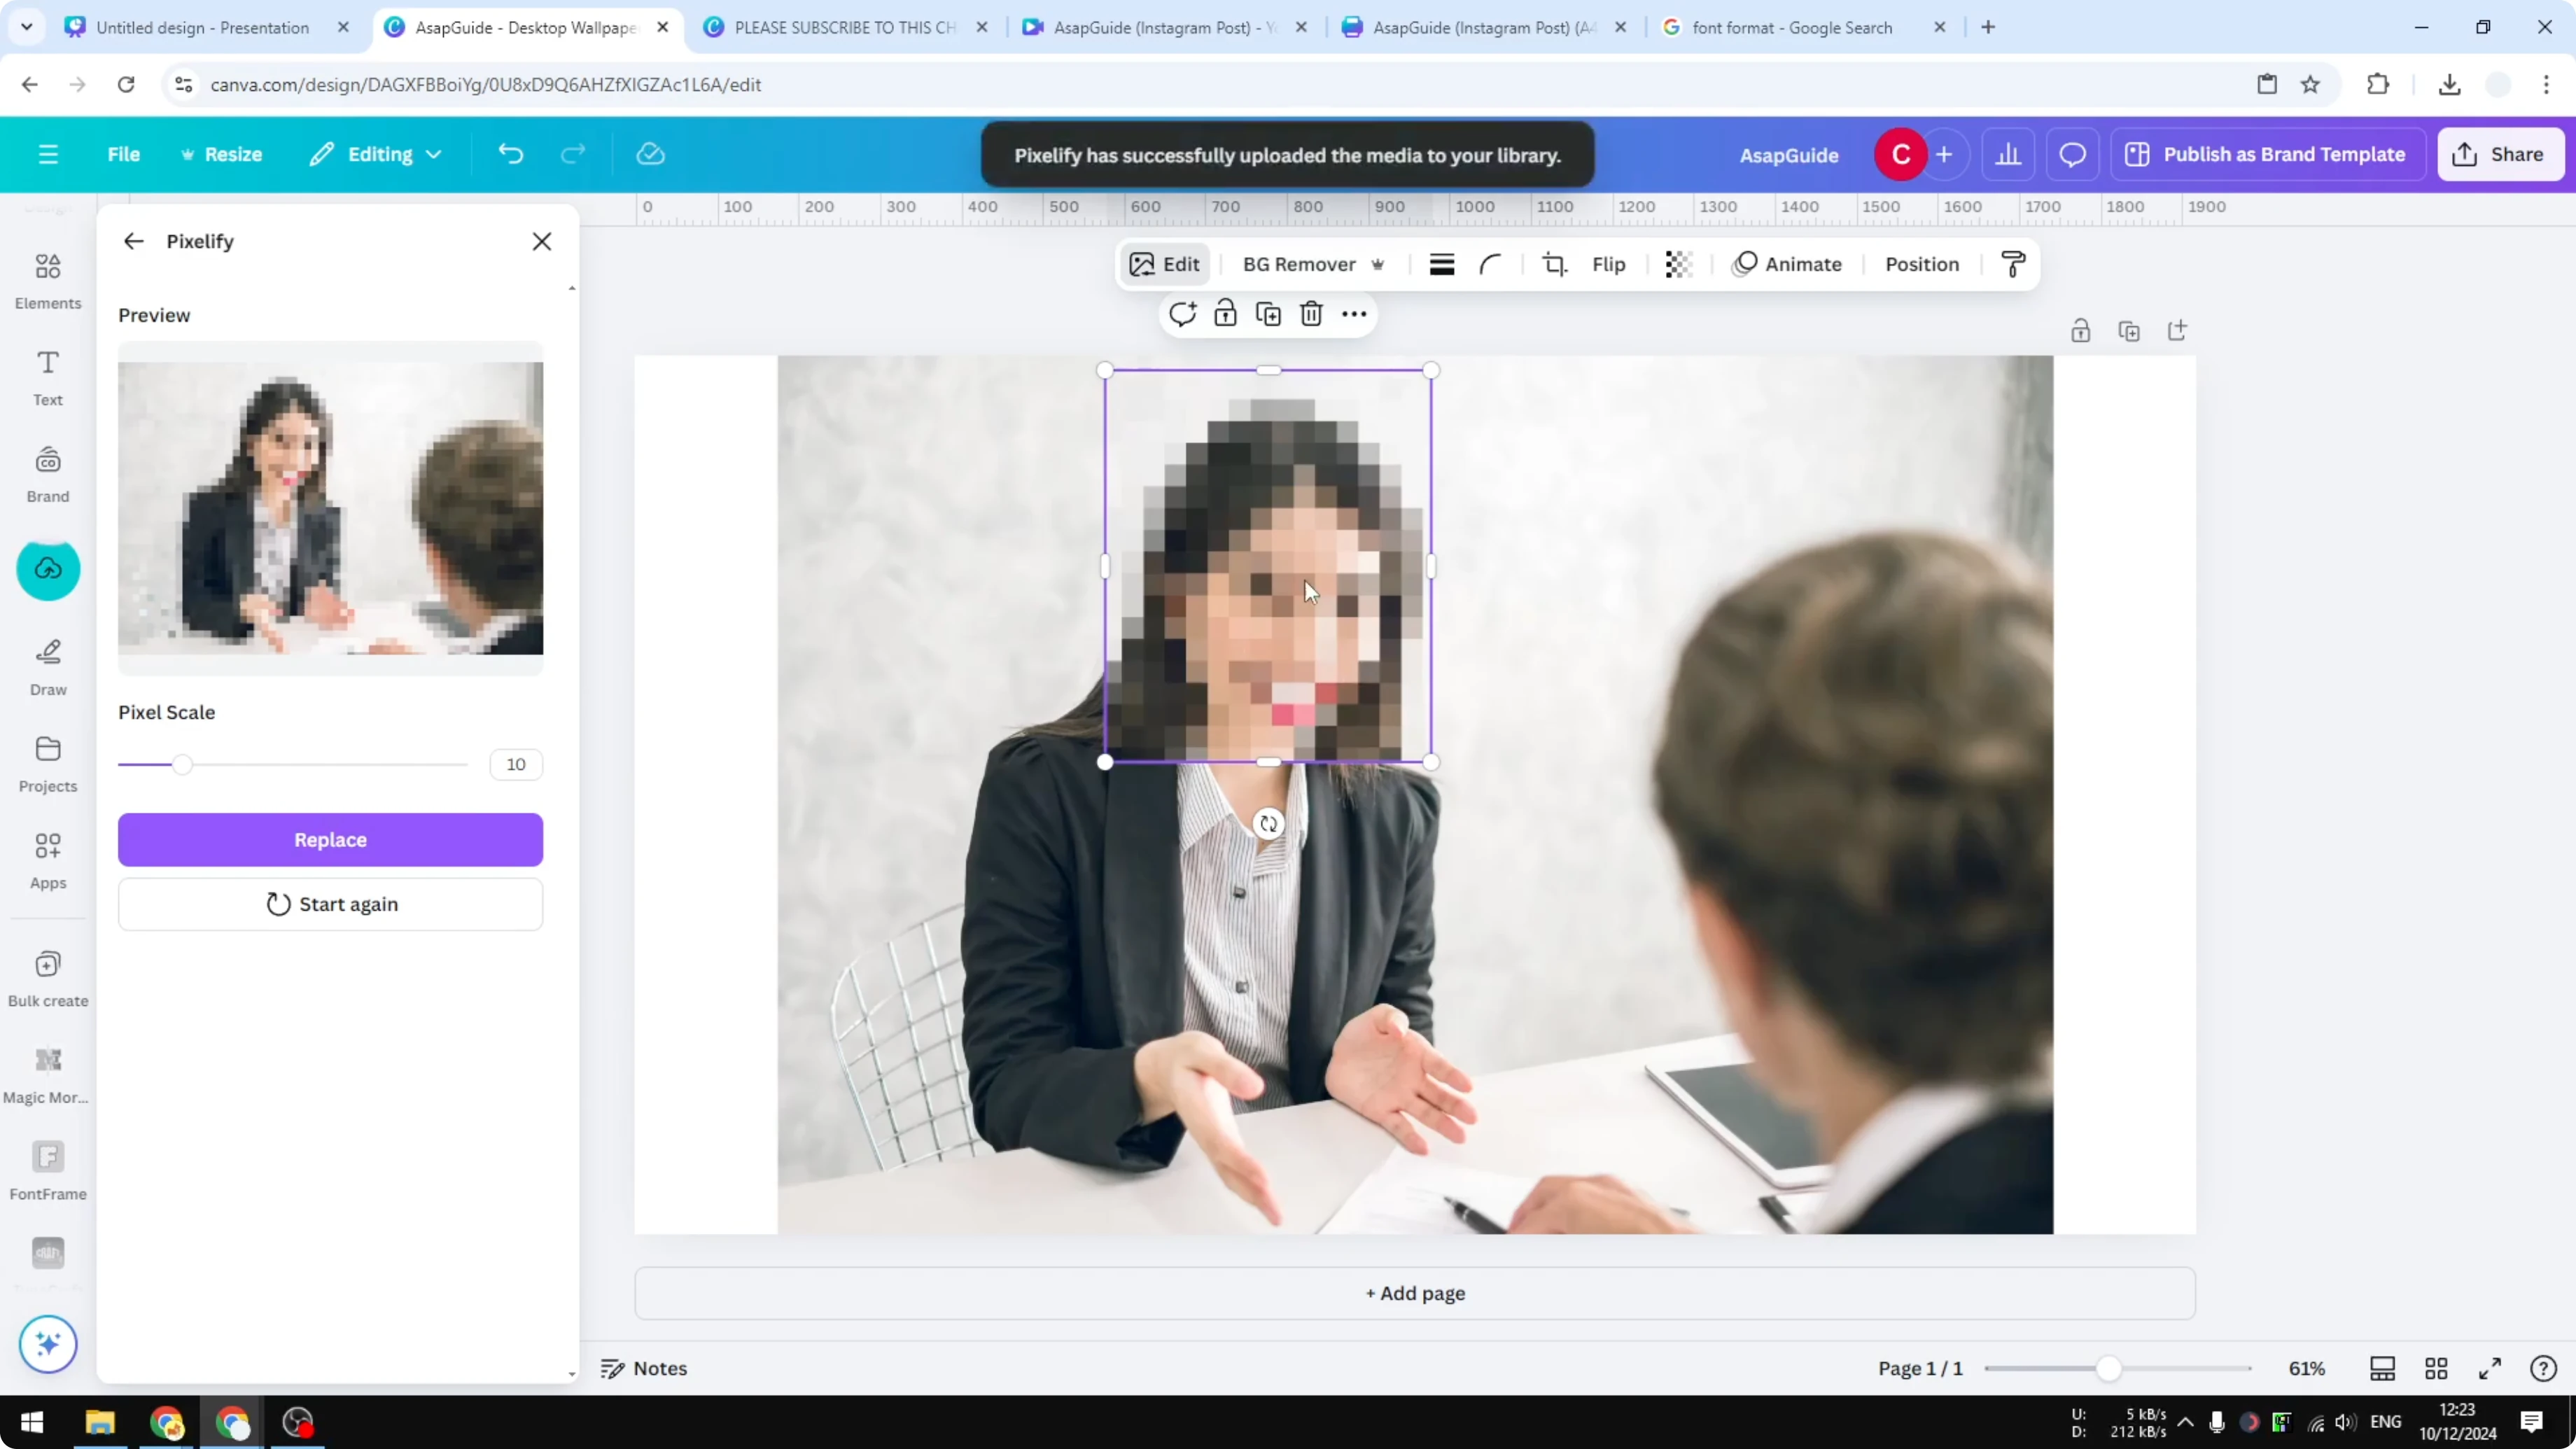Open the File menu
This screenshot has height=1449, width=2576.
point(124,154)
